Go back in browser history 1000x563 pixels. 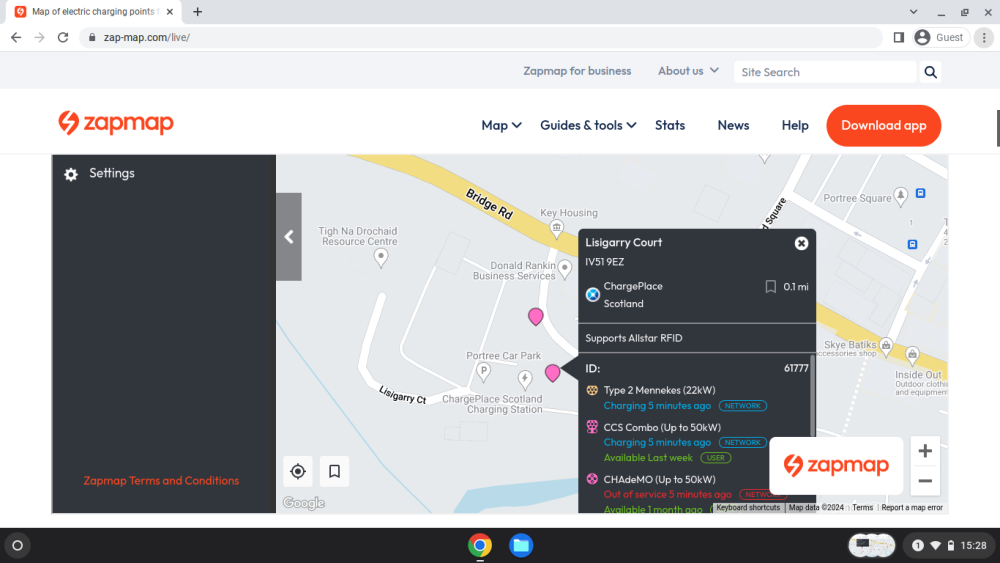(16, 38)
